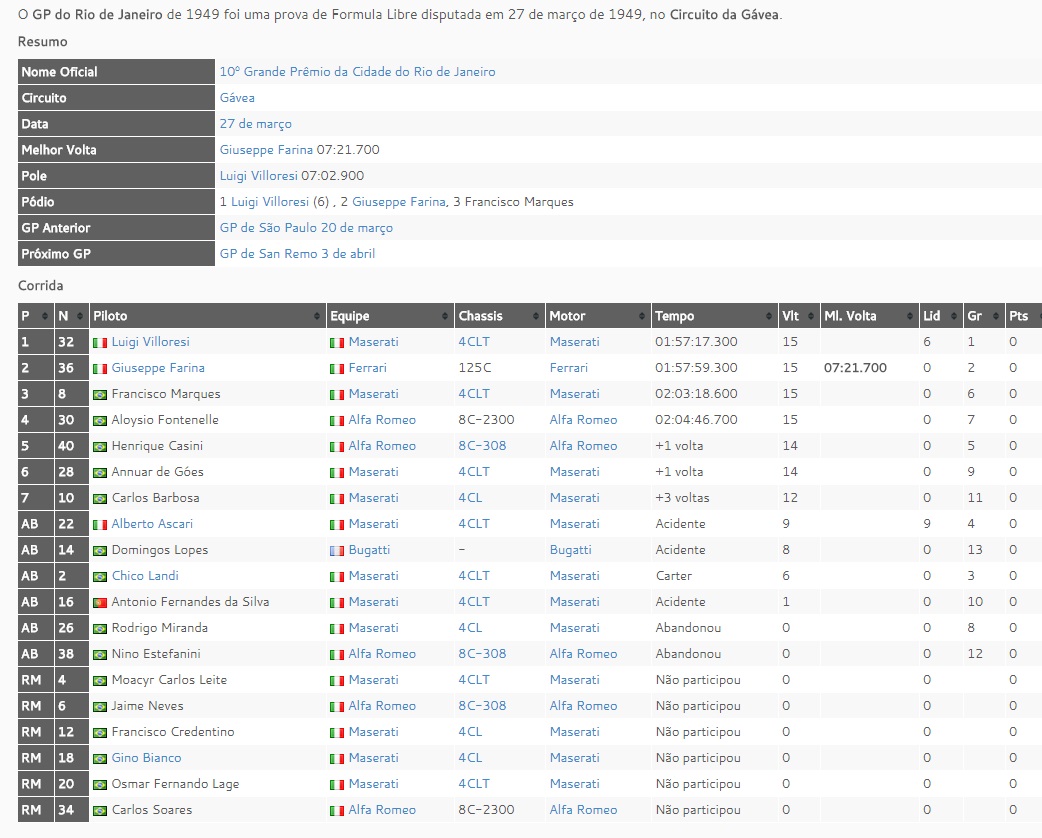This screenshot has height=838, width=1042.
Task: Sort the table by the P column
Action: (36, 316)
